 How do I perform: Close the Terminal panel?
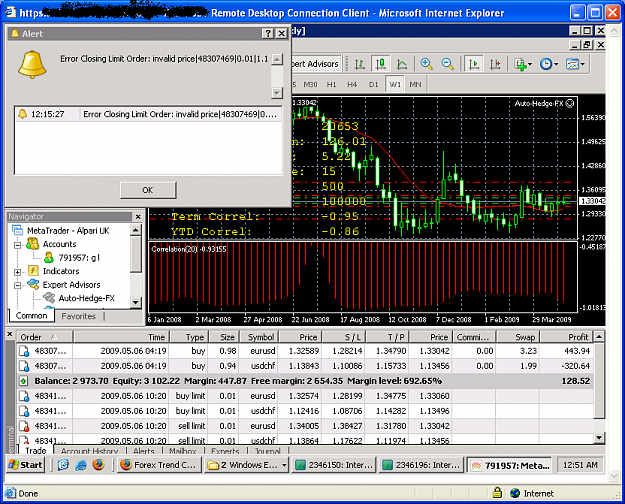[x=10, y=334]
